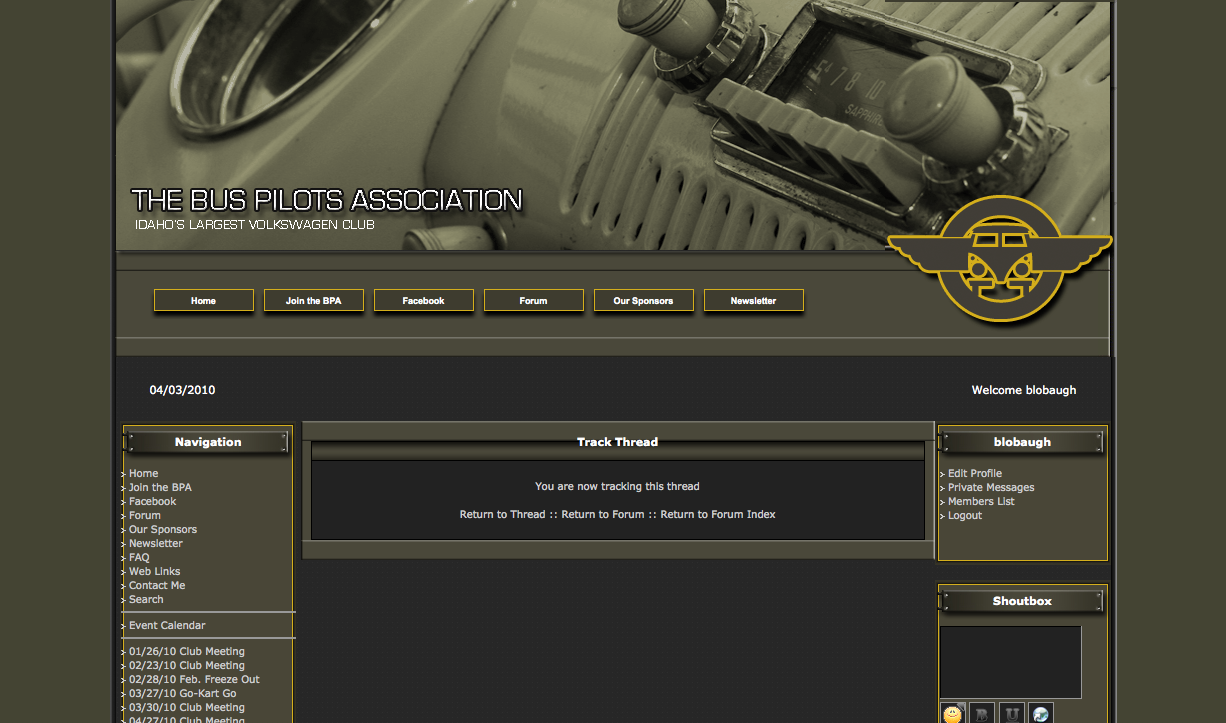Click inside the Shoutbox message text area

click(1010, 662)
